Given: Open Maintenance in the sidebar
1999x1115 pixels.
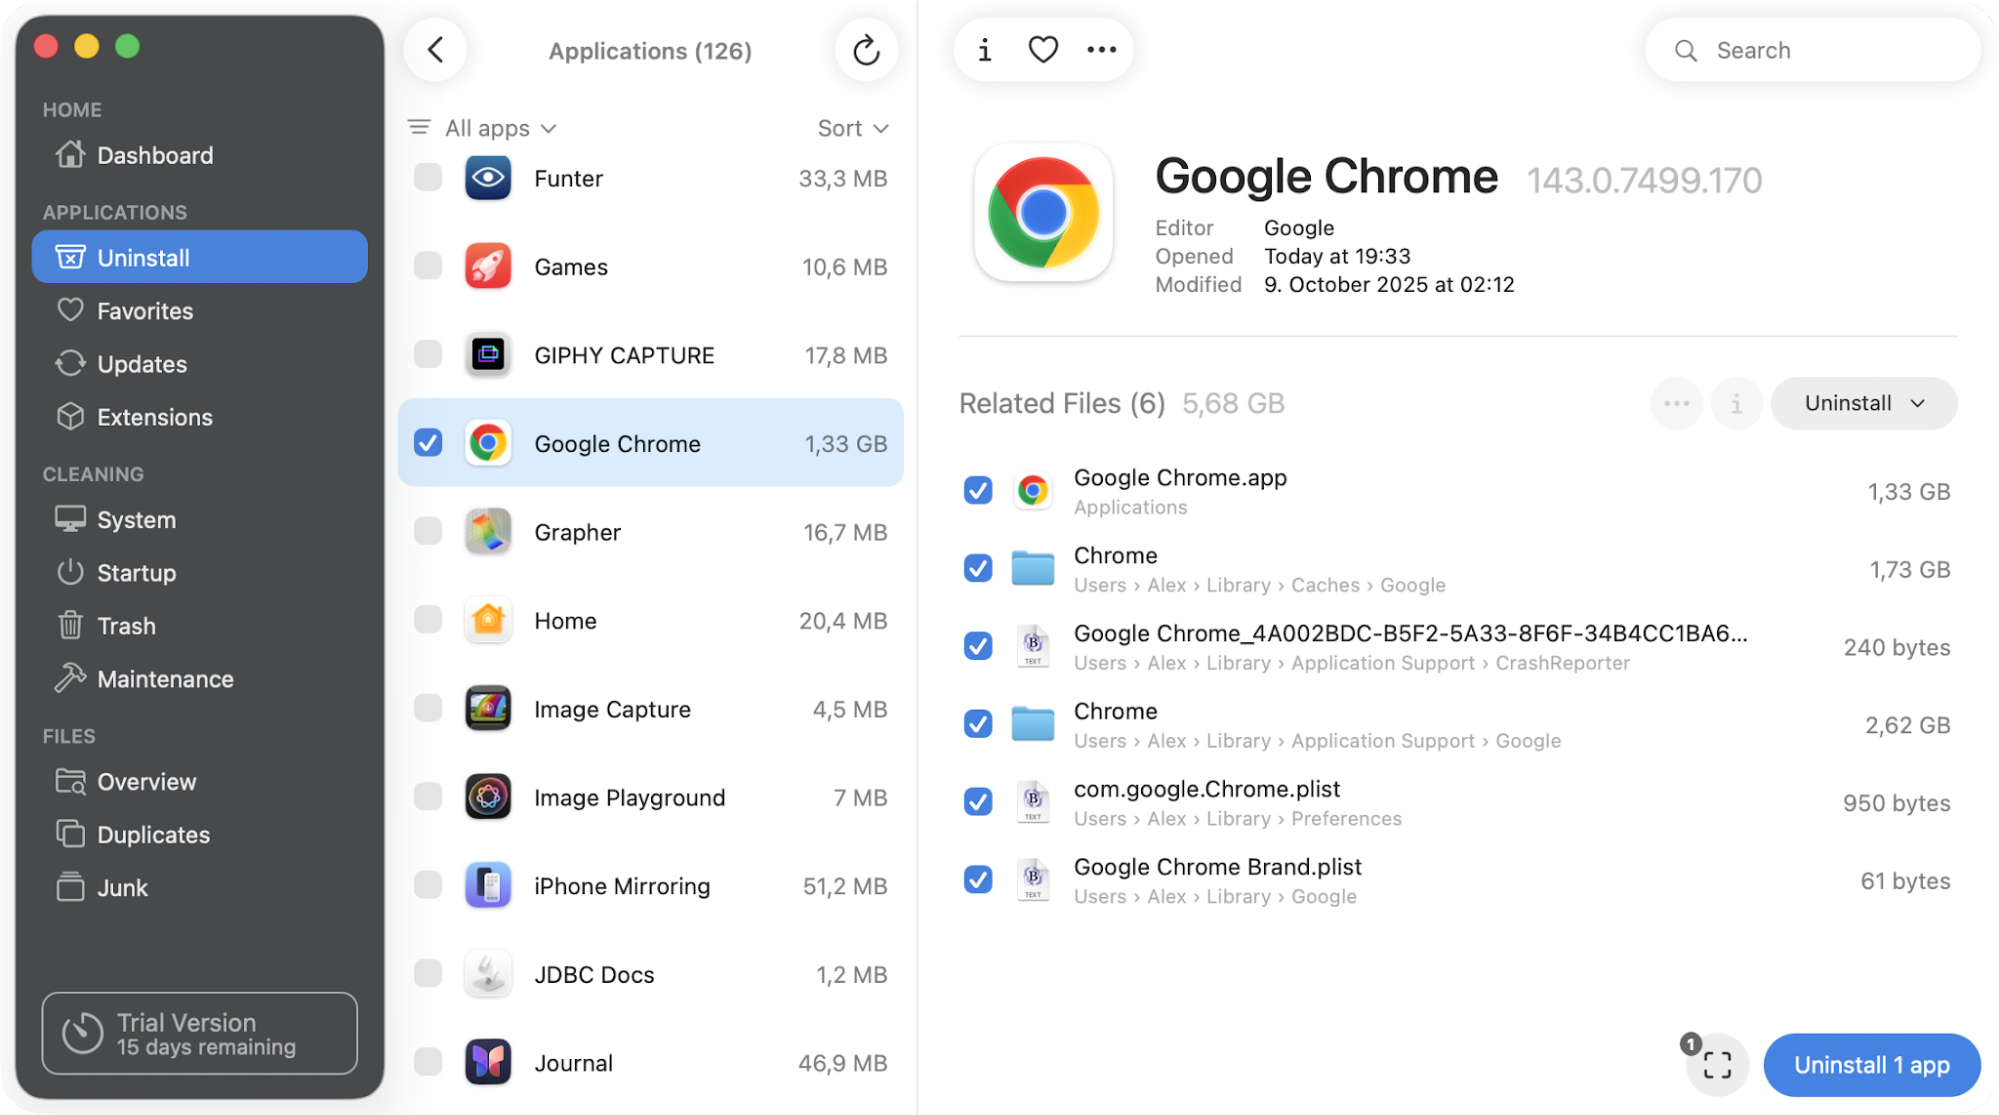Looking at the screenshot, I should (x=200, y=679).
